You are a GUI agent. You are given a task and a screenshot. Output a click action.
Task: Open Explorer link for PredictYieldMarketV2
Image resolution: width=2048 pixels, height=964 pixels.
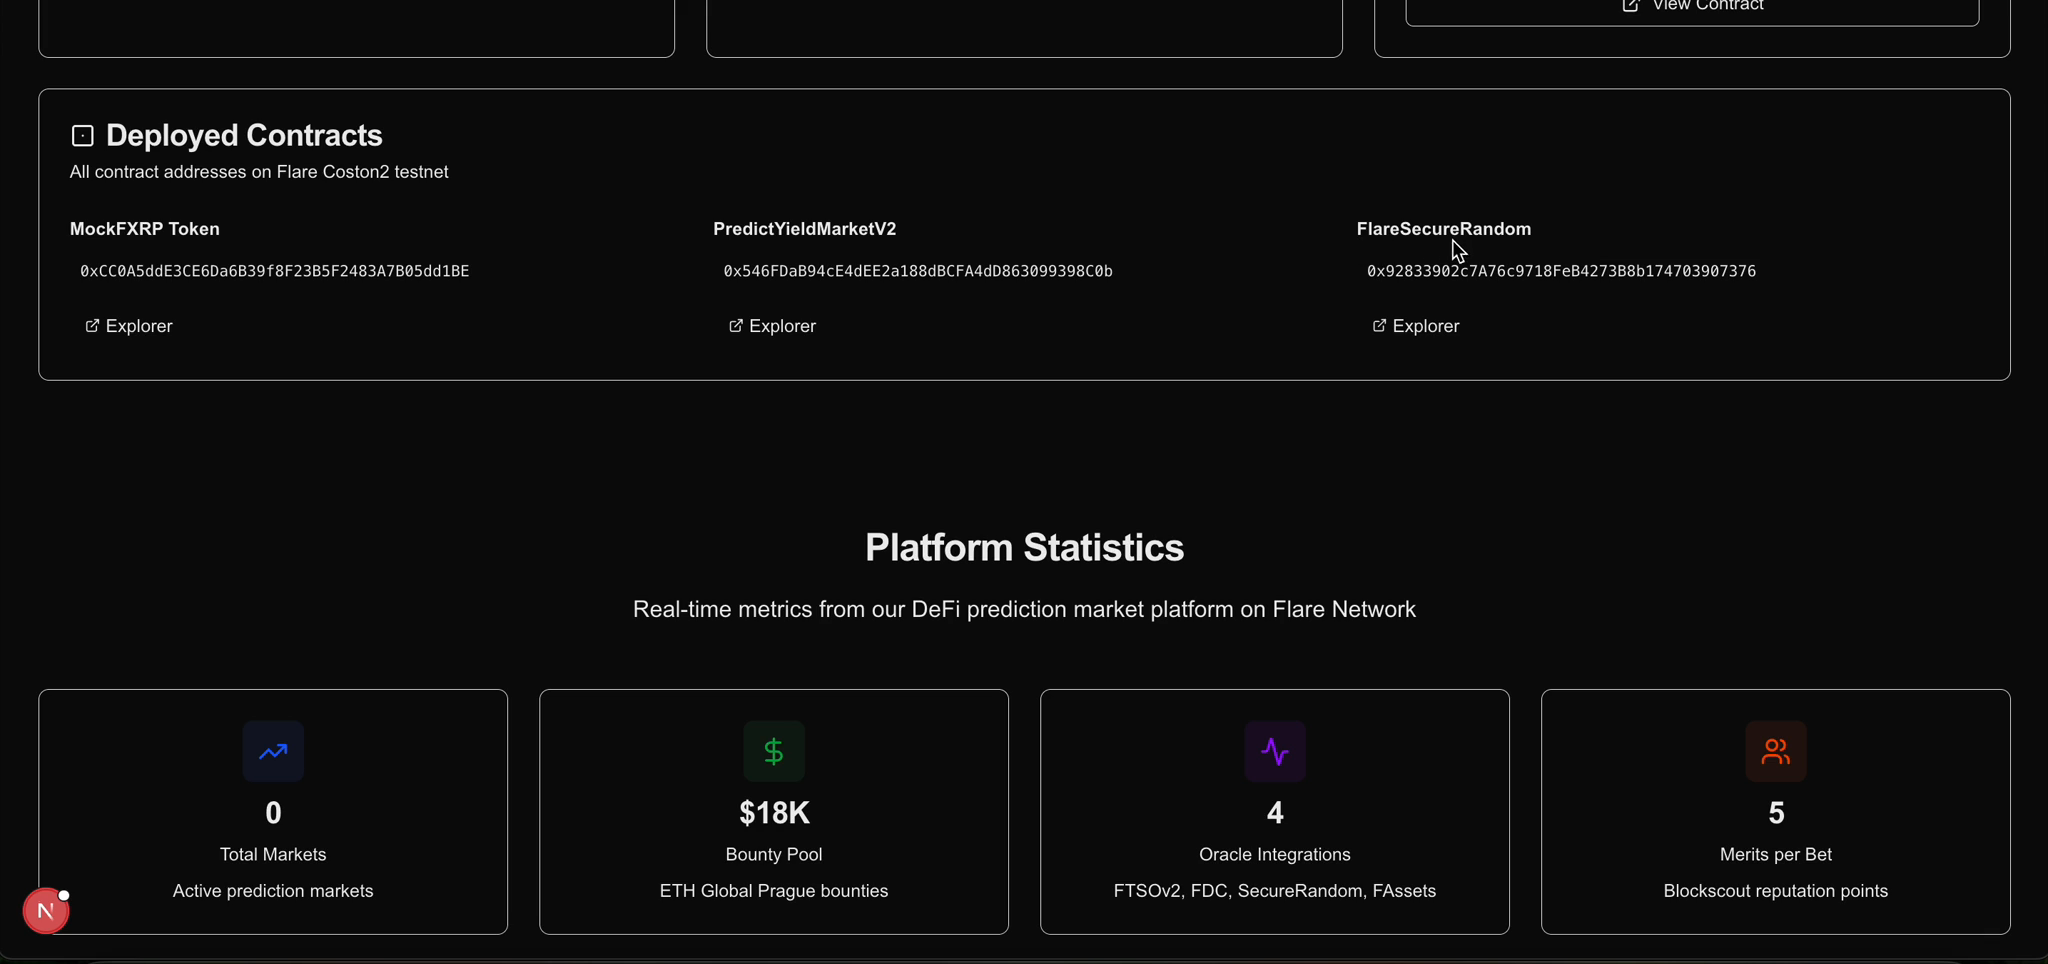pos(772,326)
